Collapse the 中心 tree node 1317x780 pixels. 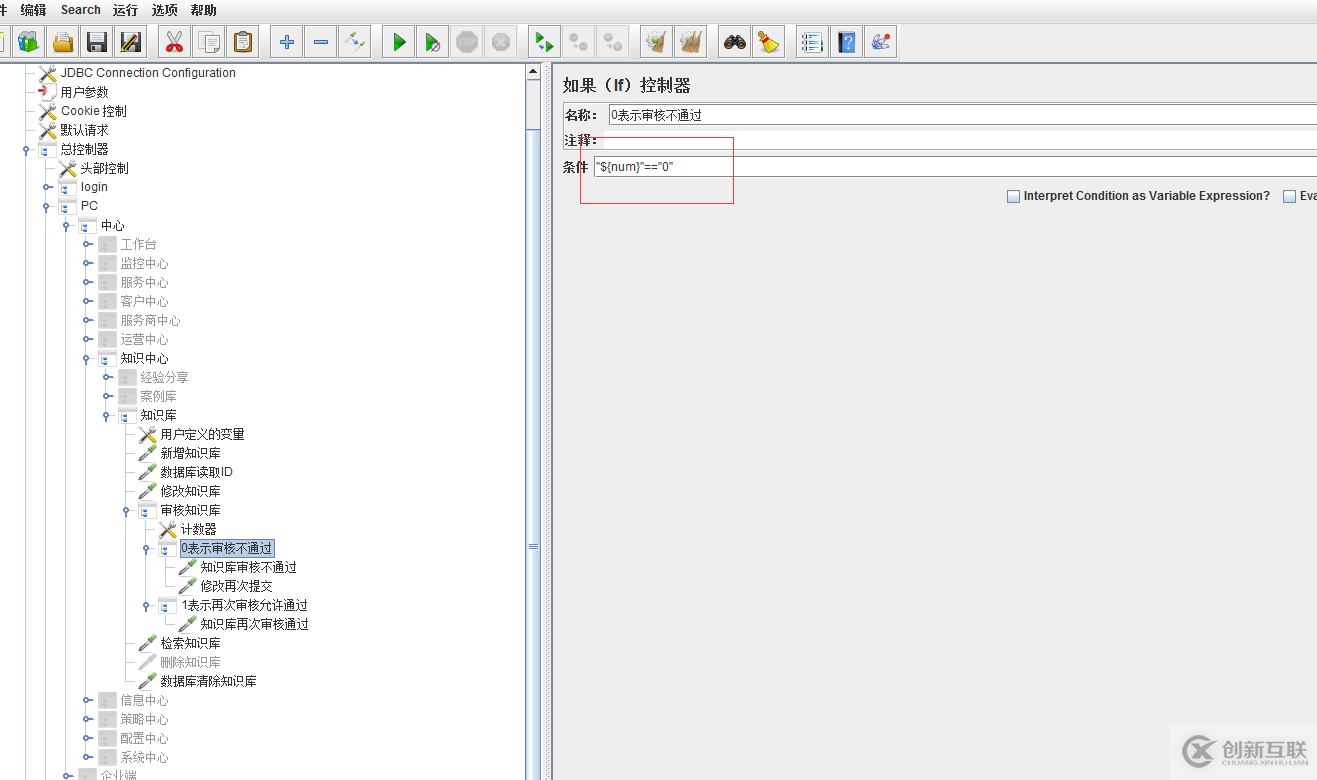(66, 226)
